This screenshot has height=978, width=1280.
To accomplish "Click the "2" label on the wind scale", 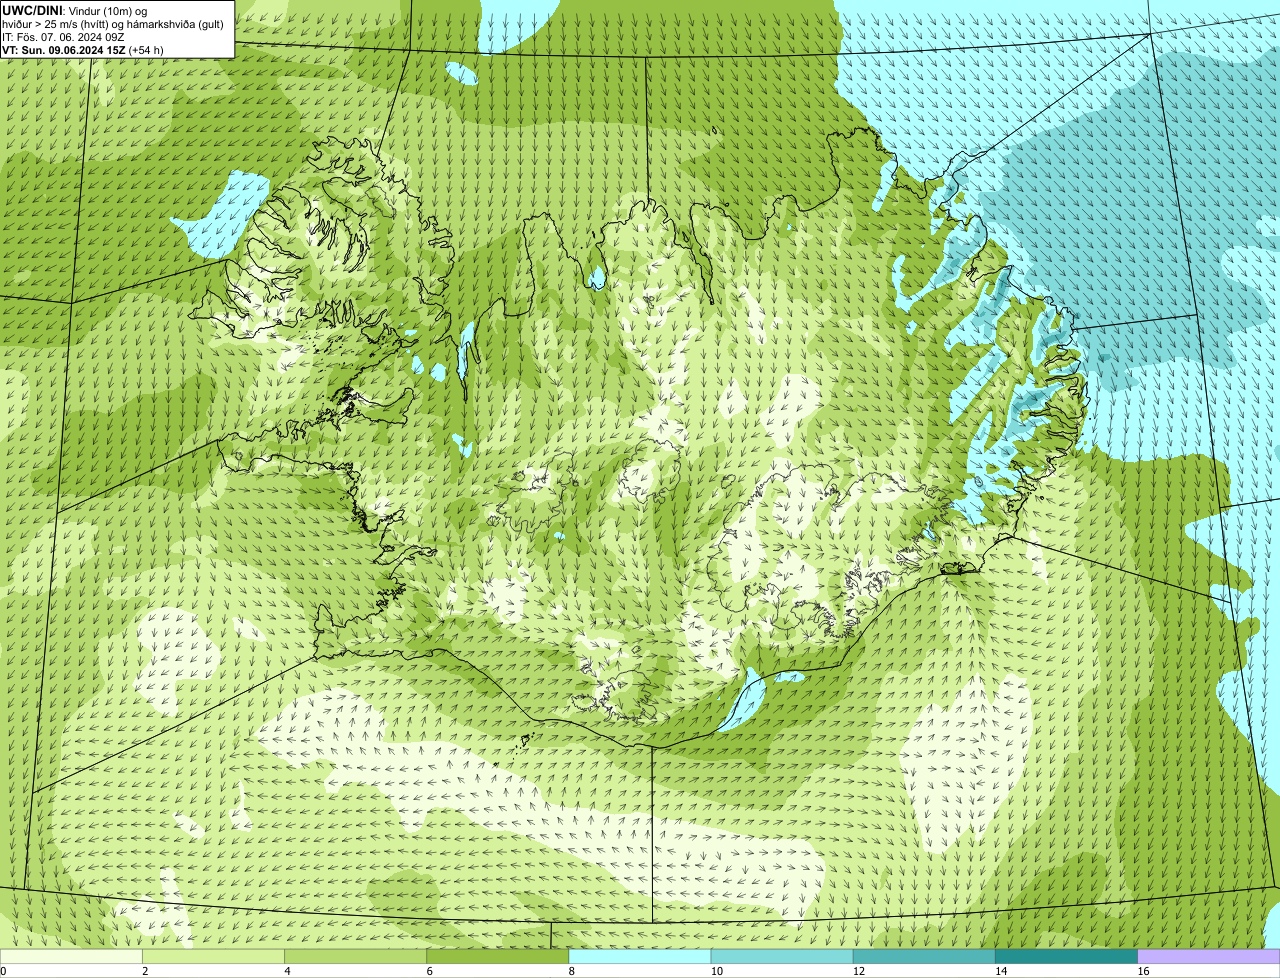I will click(x=145, y=971).
